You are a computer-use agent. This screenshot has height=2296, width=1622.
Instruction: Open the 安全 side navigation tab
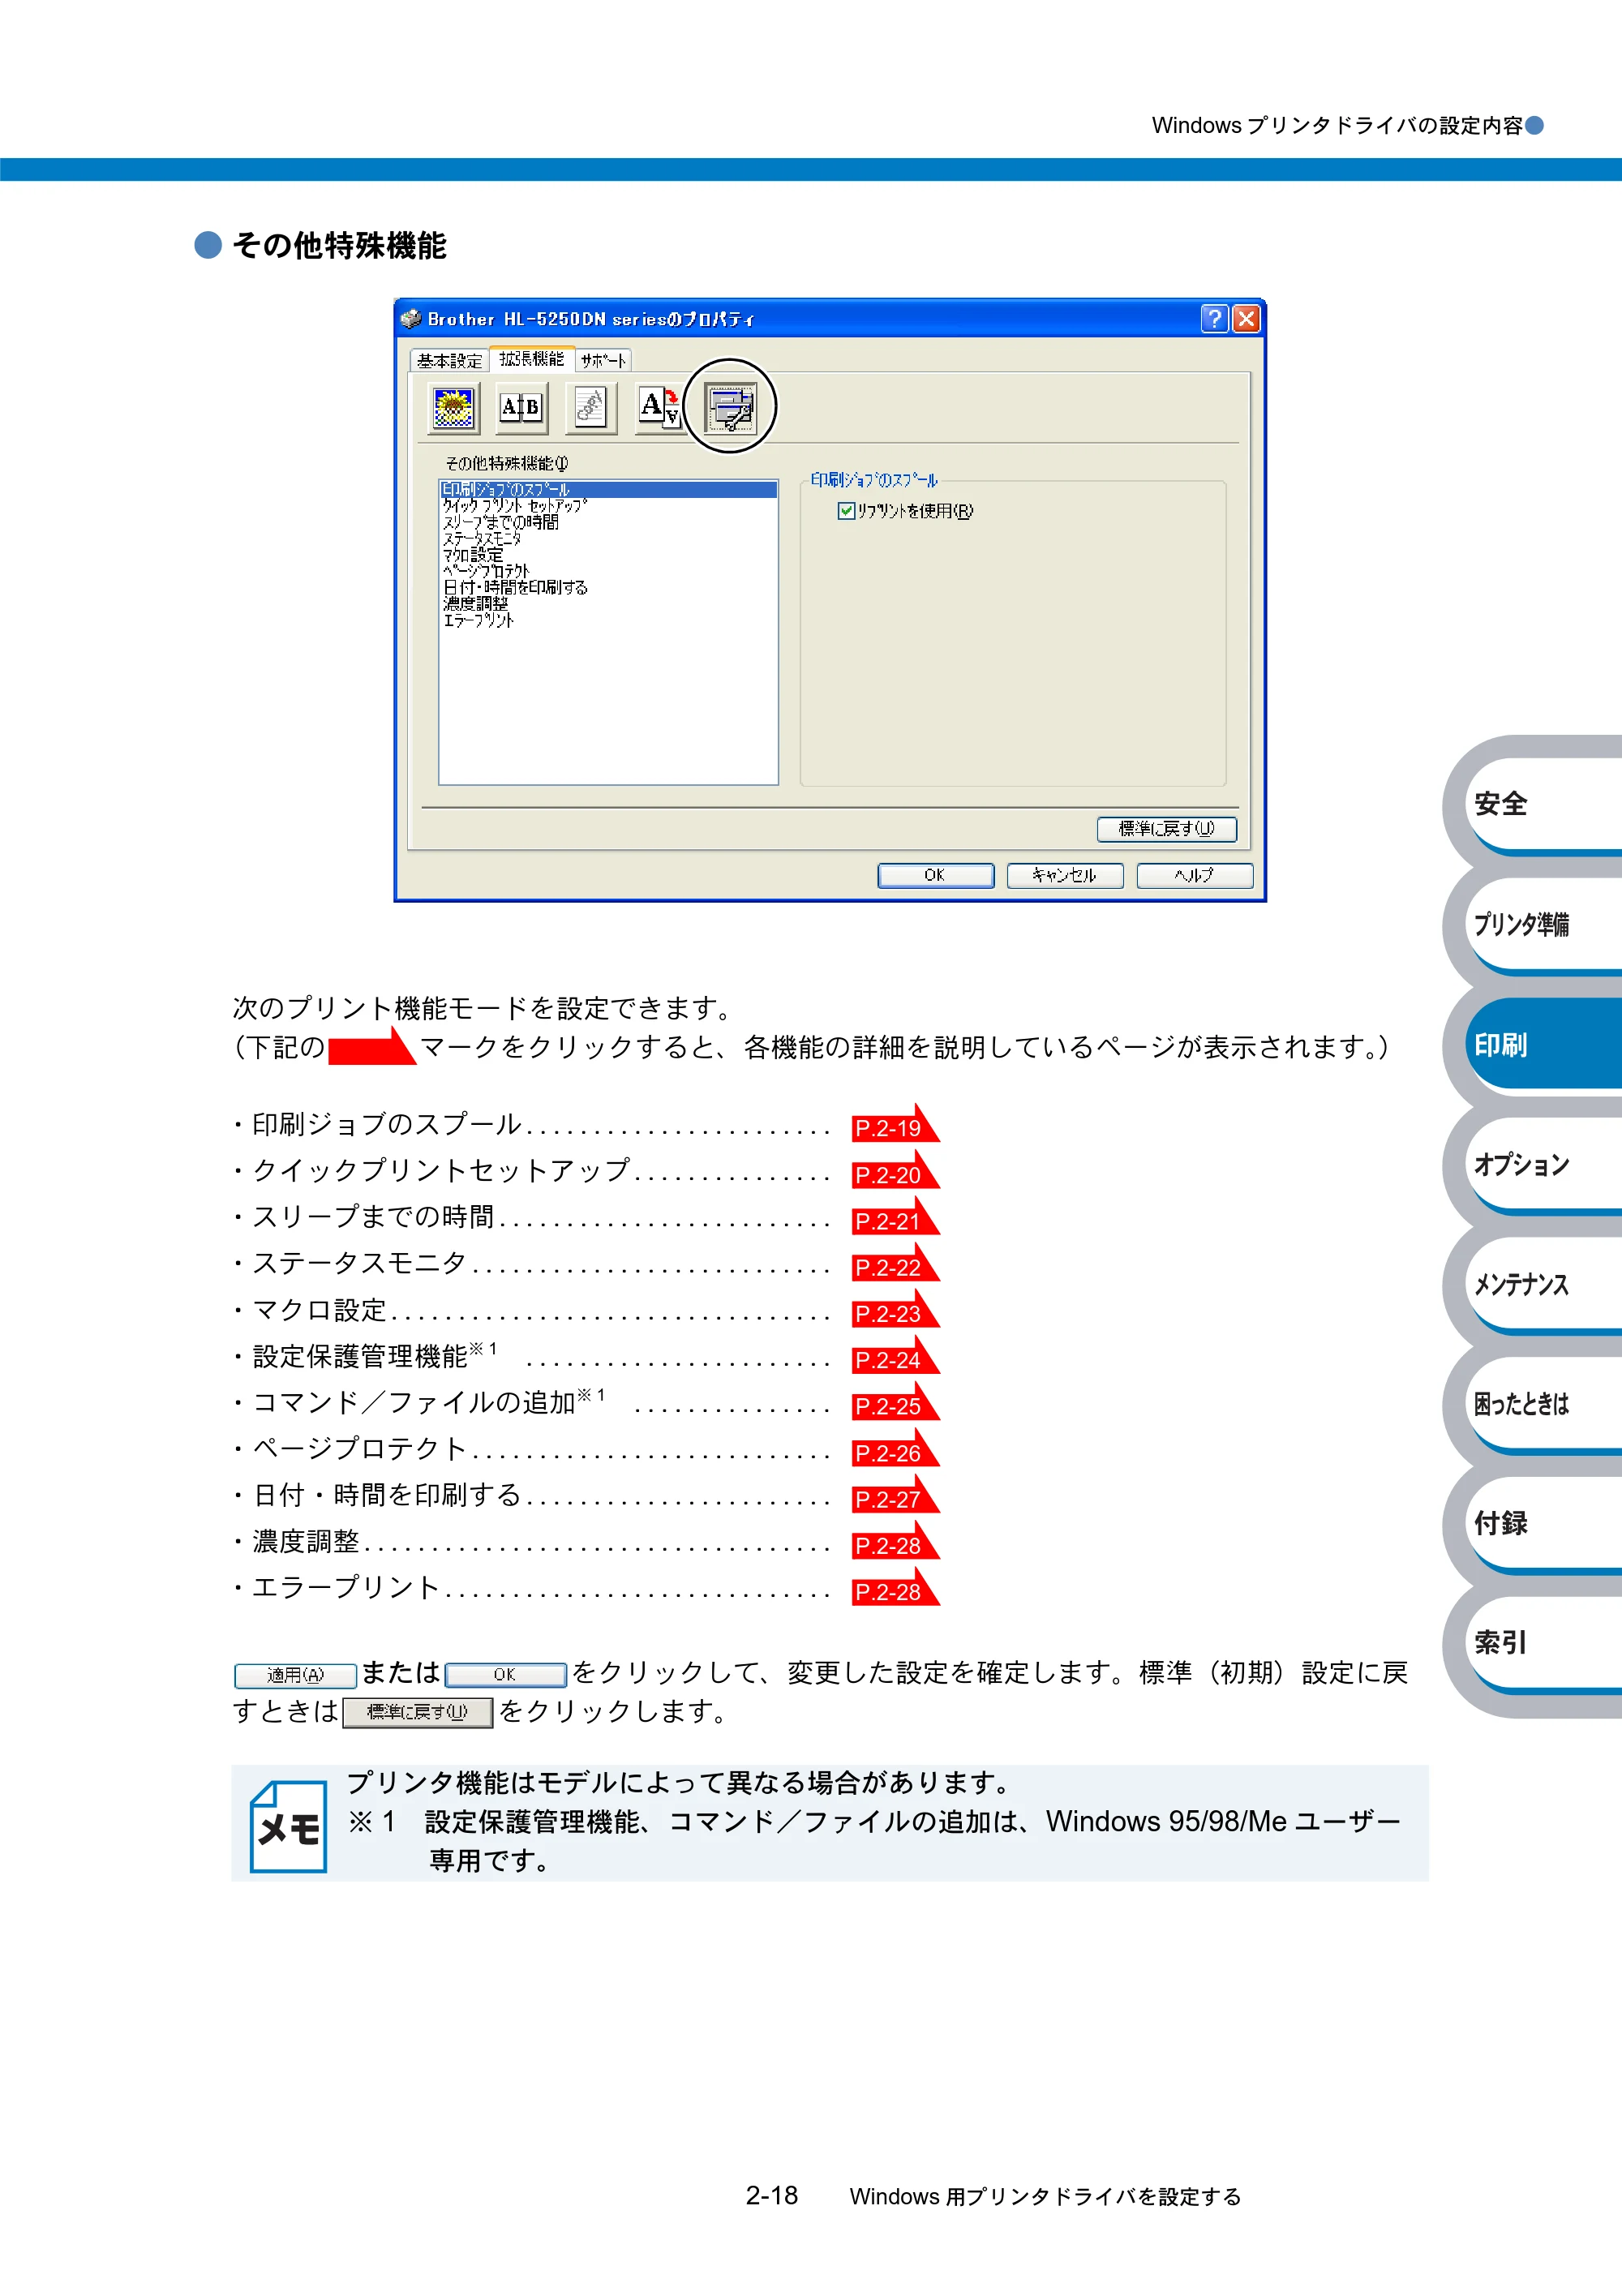(x=1542, y=804)
